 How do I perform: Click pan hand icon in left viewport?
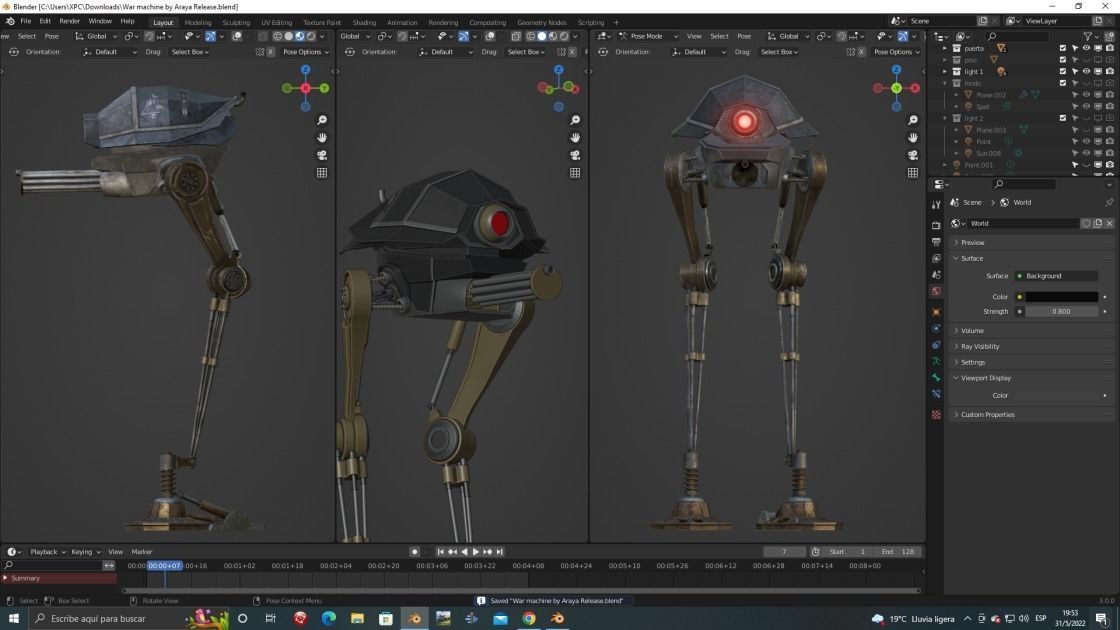(x=322, y=138)
